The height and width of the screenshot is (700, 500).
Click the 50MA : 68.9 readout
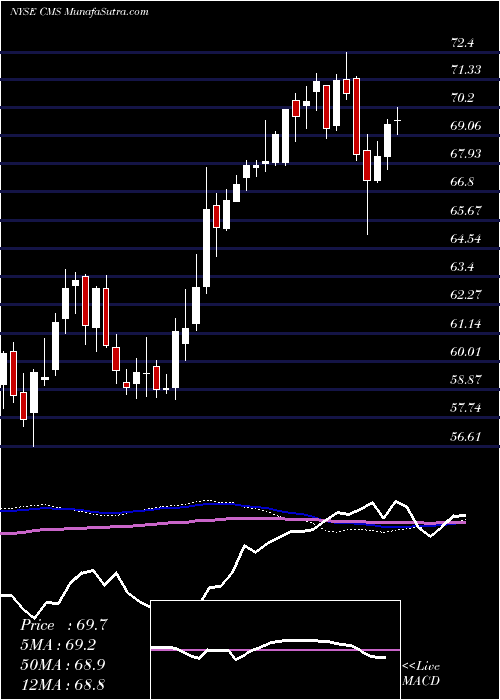coord(63,664)
